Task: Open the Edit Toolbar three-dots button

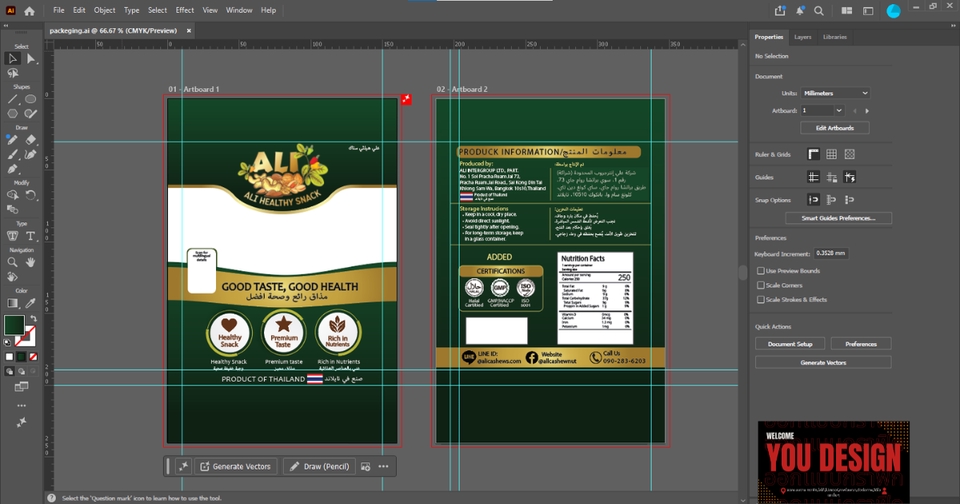Action: [x=21, y=405]
